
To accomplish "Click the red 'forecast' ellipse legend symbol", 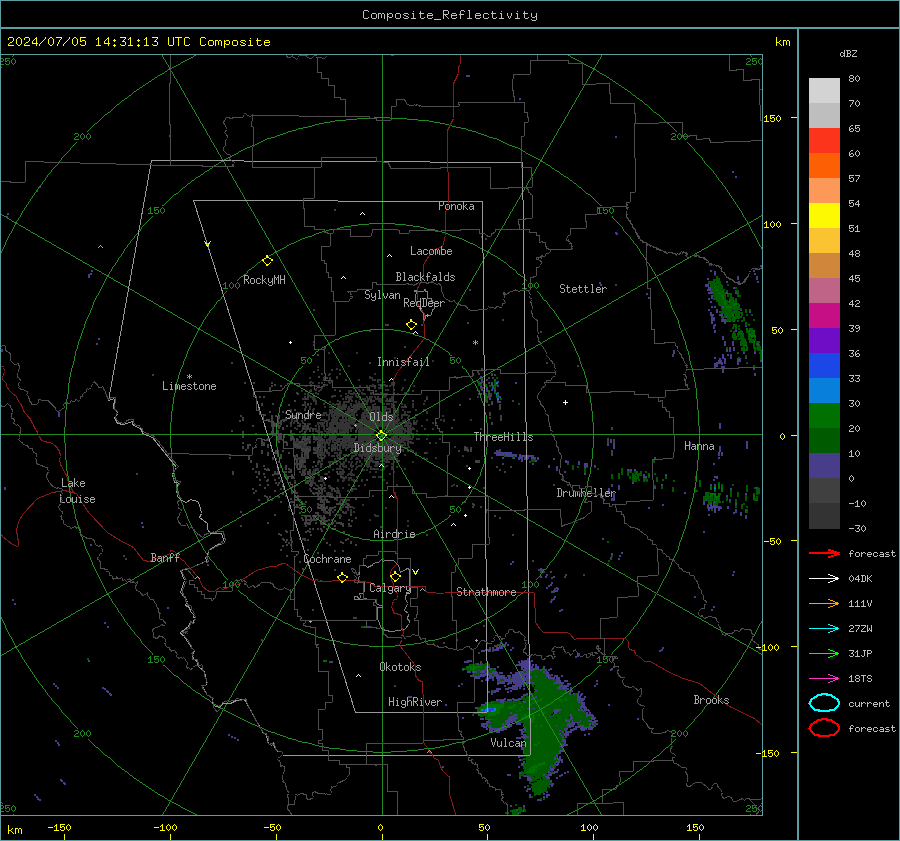I will 824,728.
